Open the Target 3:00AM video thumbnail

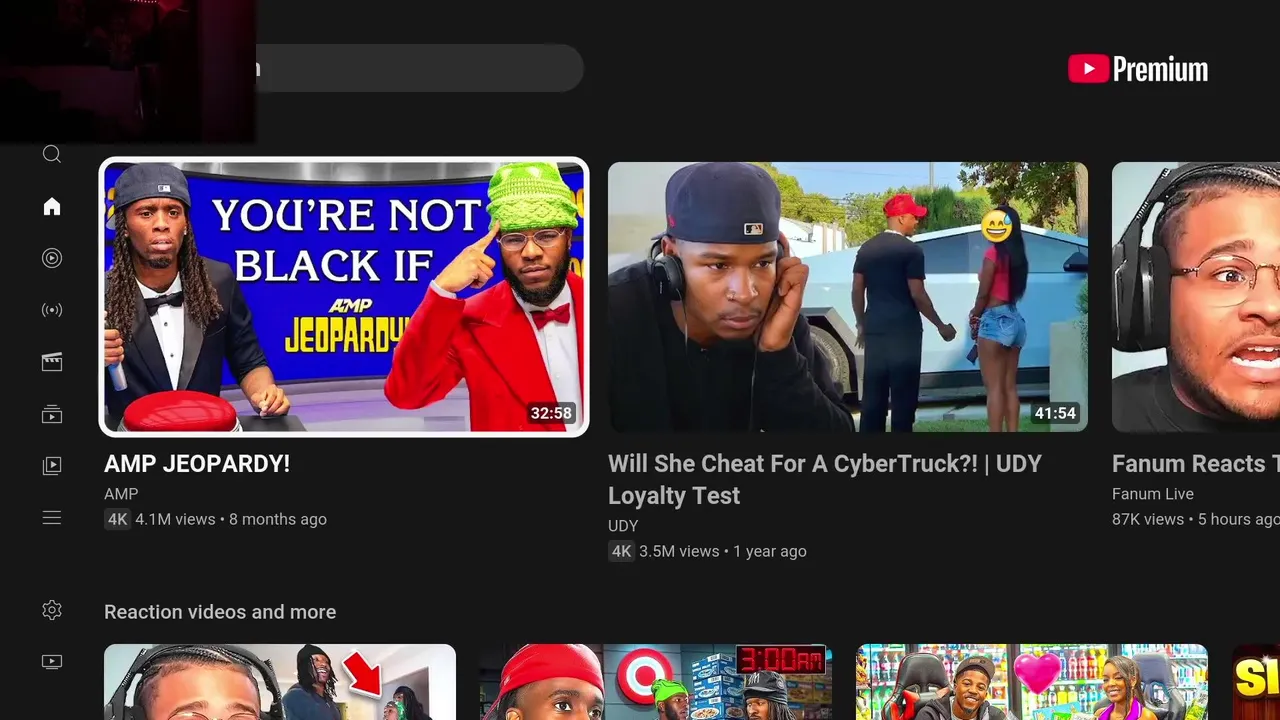(656, 682)
